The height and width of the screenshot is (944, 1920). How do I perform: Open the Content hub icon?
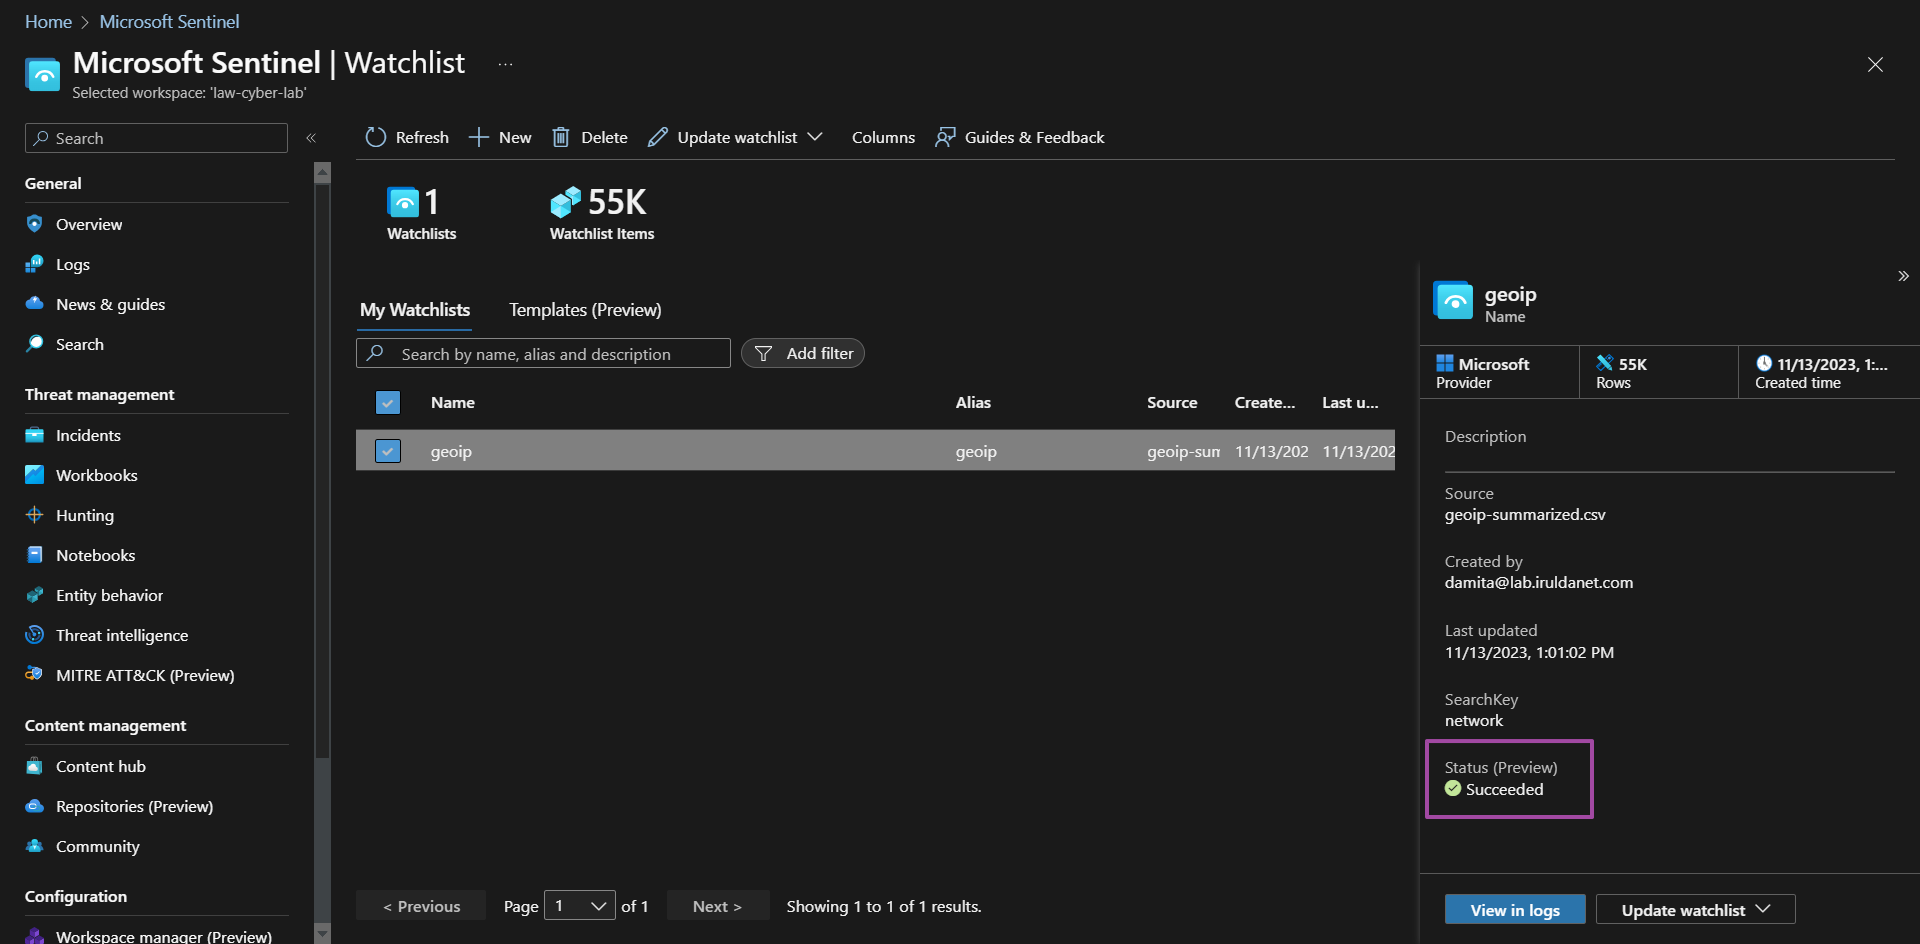35,766
